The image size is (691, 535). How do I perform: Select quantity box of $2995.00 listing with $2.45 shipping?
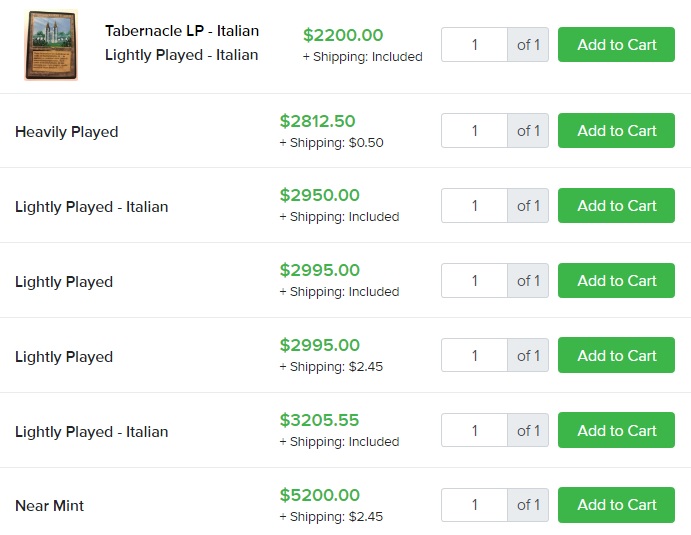tap(475, 356)
